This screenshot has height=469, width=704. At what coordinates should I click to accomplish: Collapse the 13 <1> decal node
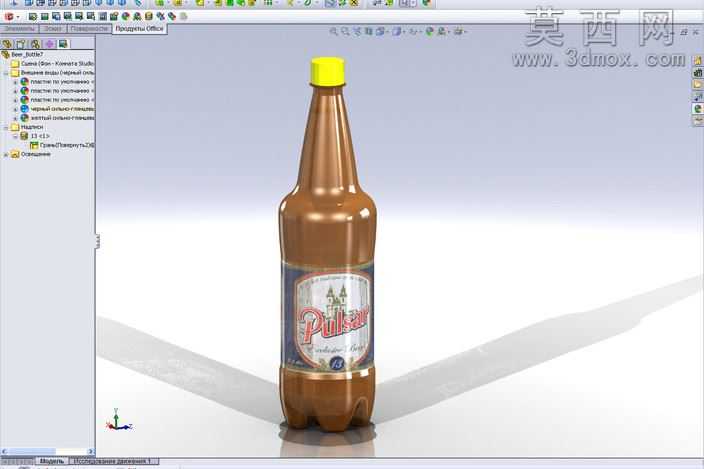(x=15, y=136)
